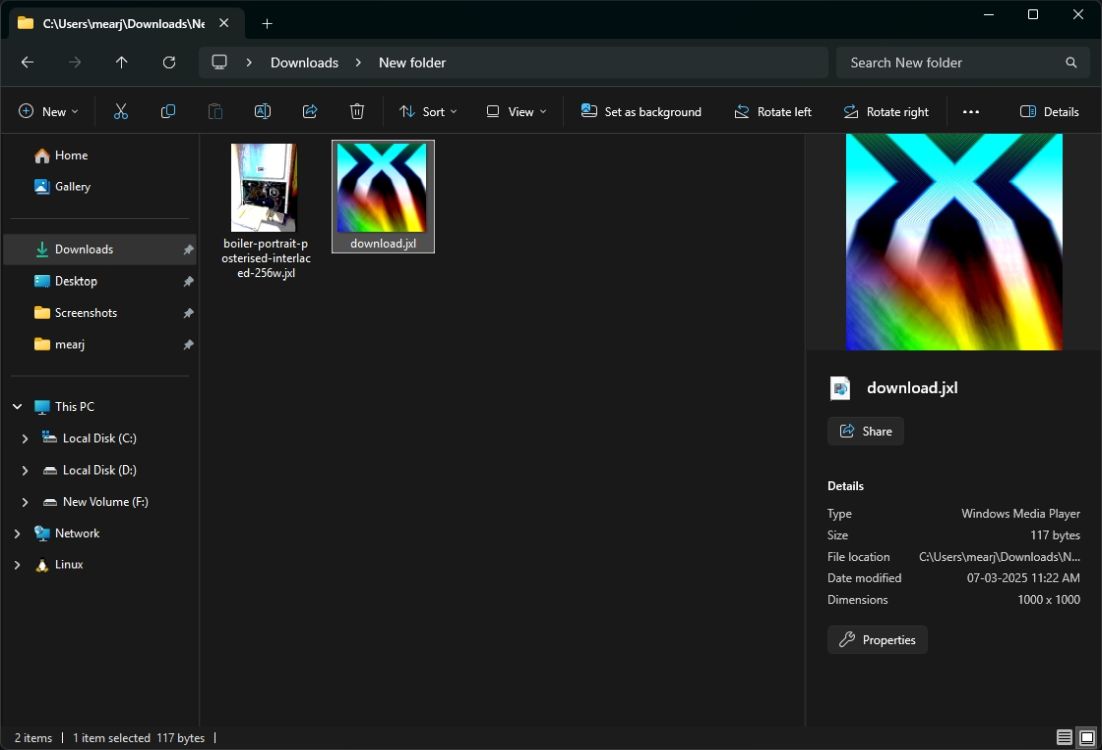The image size is (1102, 750).
Task: Select Downloads in the breadcrumb bar
Action: pos(304,62)
